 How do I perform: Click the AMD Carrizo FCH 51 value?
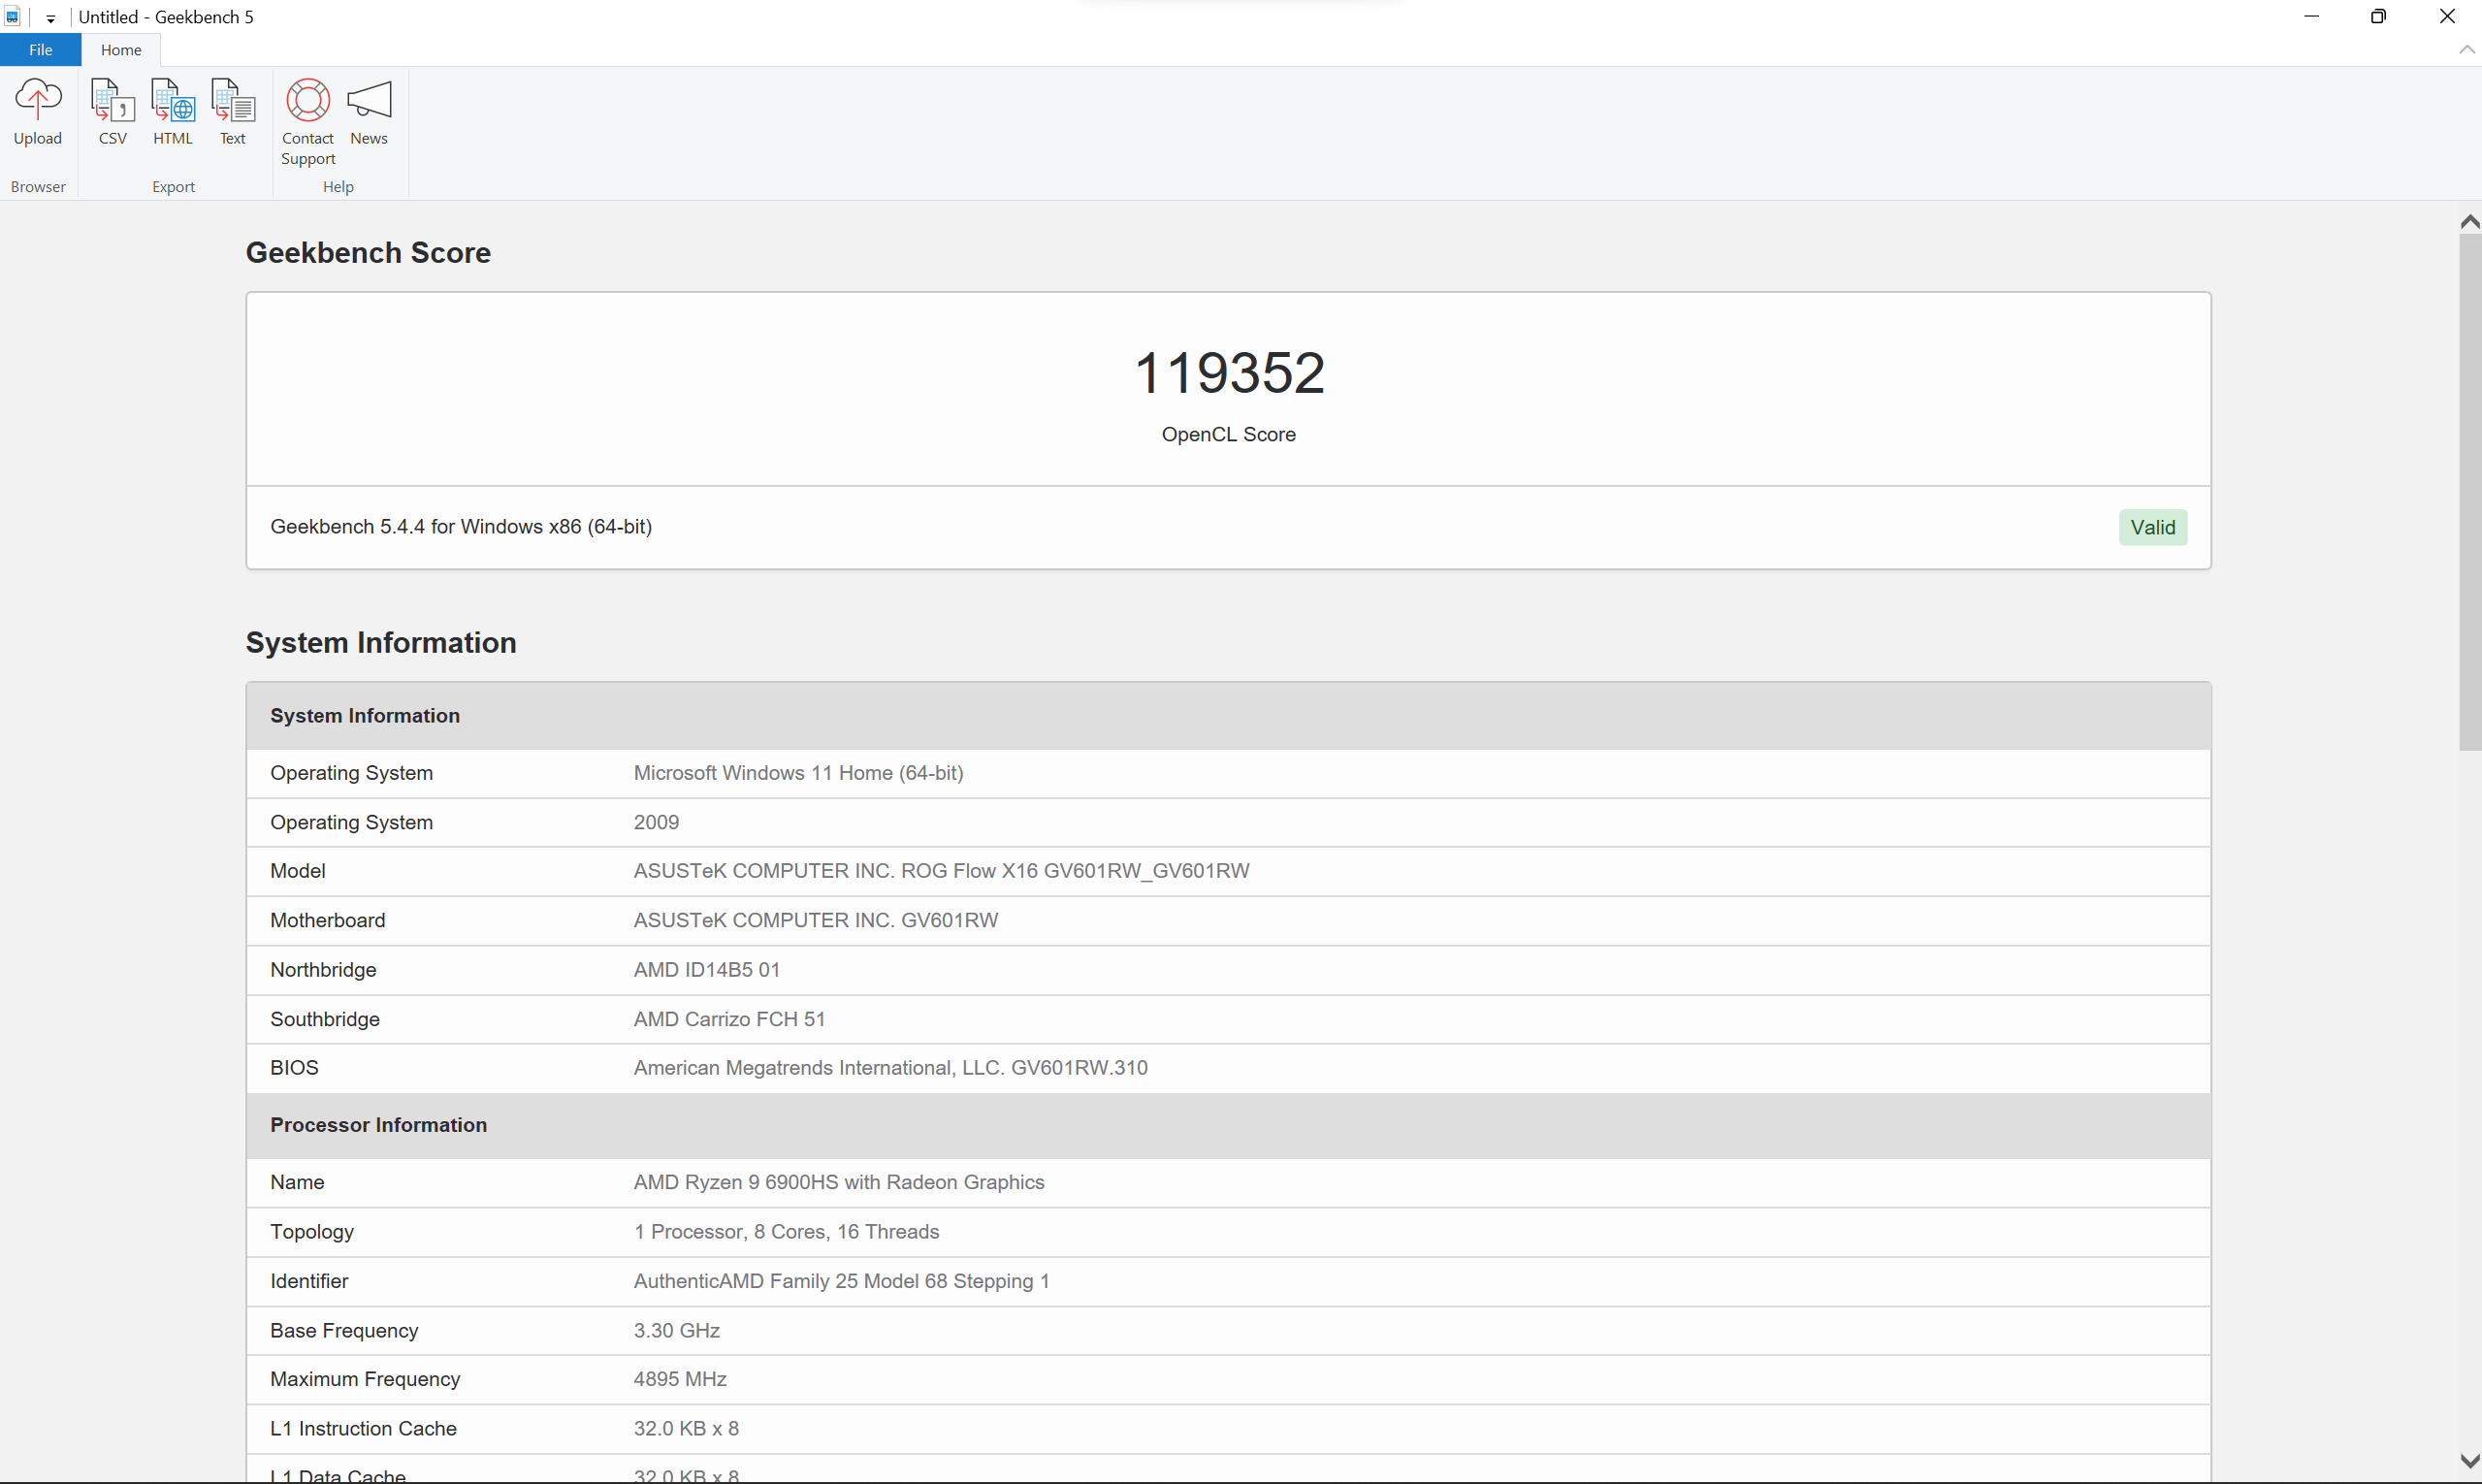tap(729, 1019)
